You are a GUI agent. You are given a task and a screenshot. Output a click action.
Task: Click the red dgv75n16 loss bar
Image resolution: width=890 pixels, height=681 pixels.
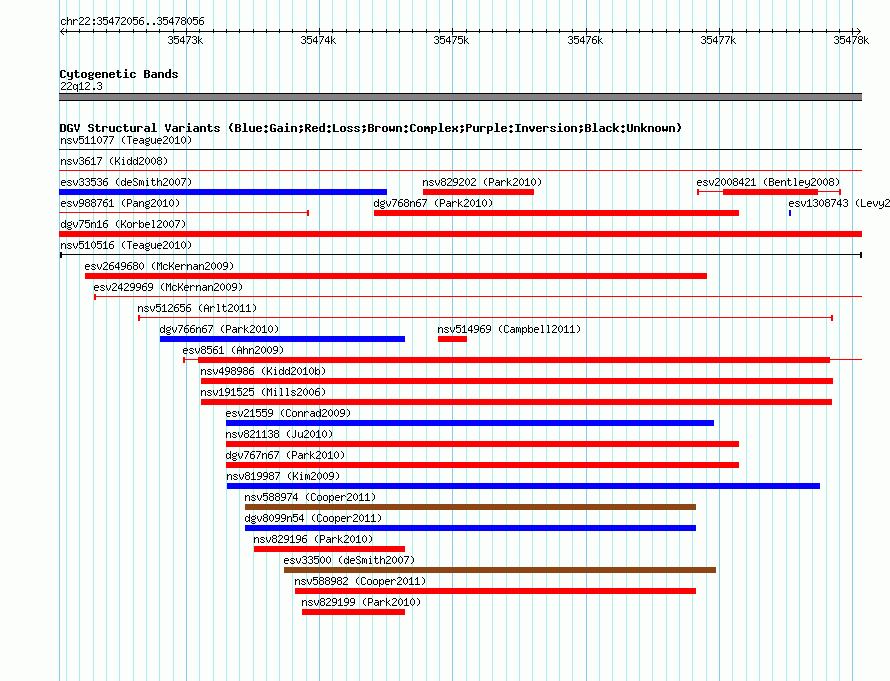point(461,234)
